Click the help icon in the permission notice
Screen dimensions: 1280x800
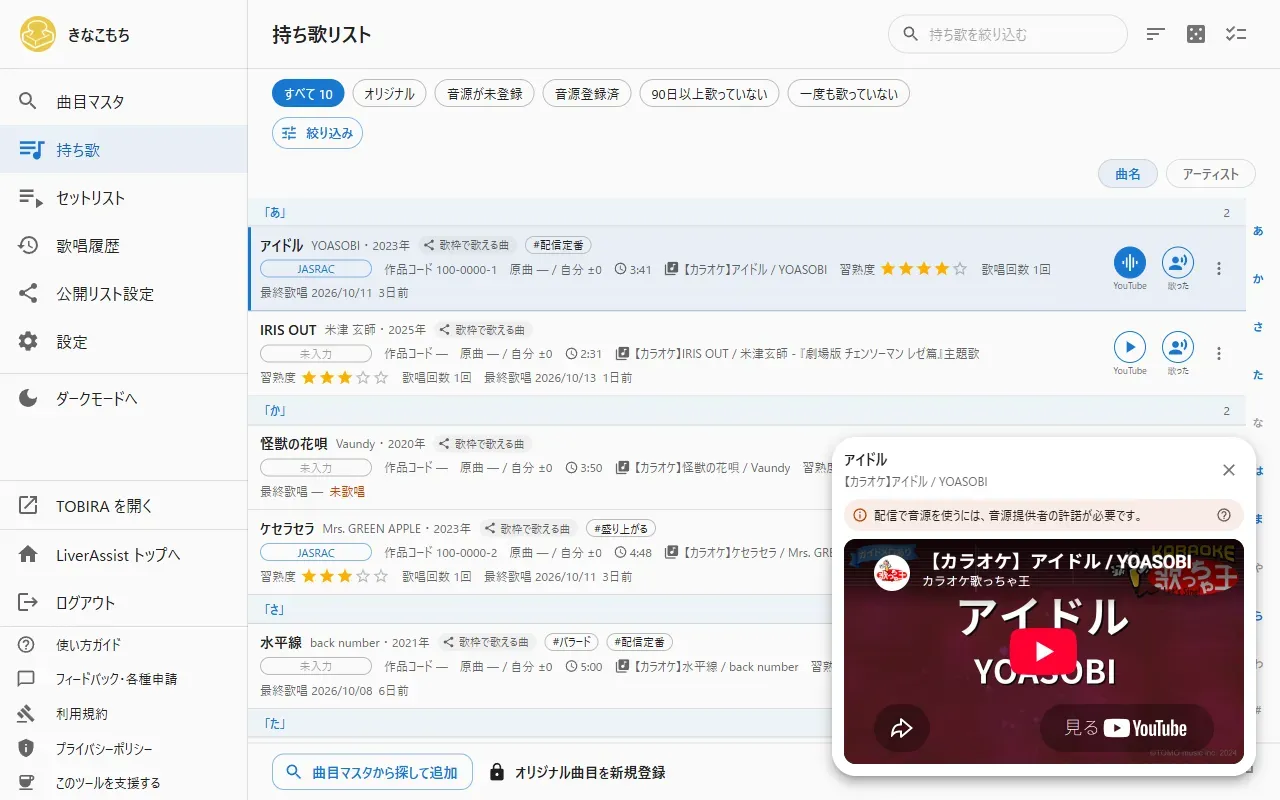[1224, 516]
